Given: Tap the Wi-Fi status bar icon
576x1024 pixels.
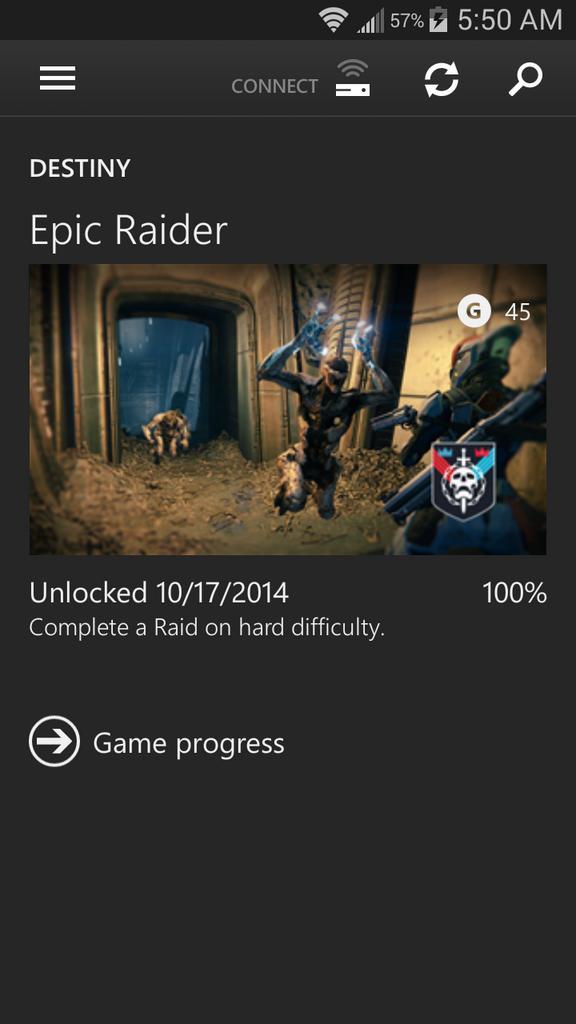Looking at the screenshot, I should click(x=333, y=20).
